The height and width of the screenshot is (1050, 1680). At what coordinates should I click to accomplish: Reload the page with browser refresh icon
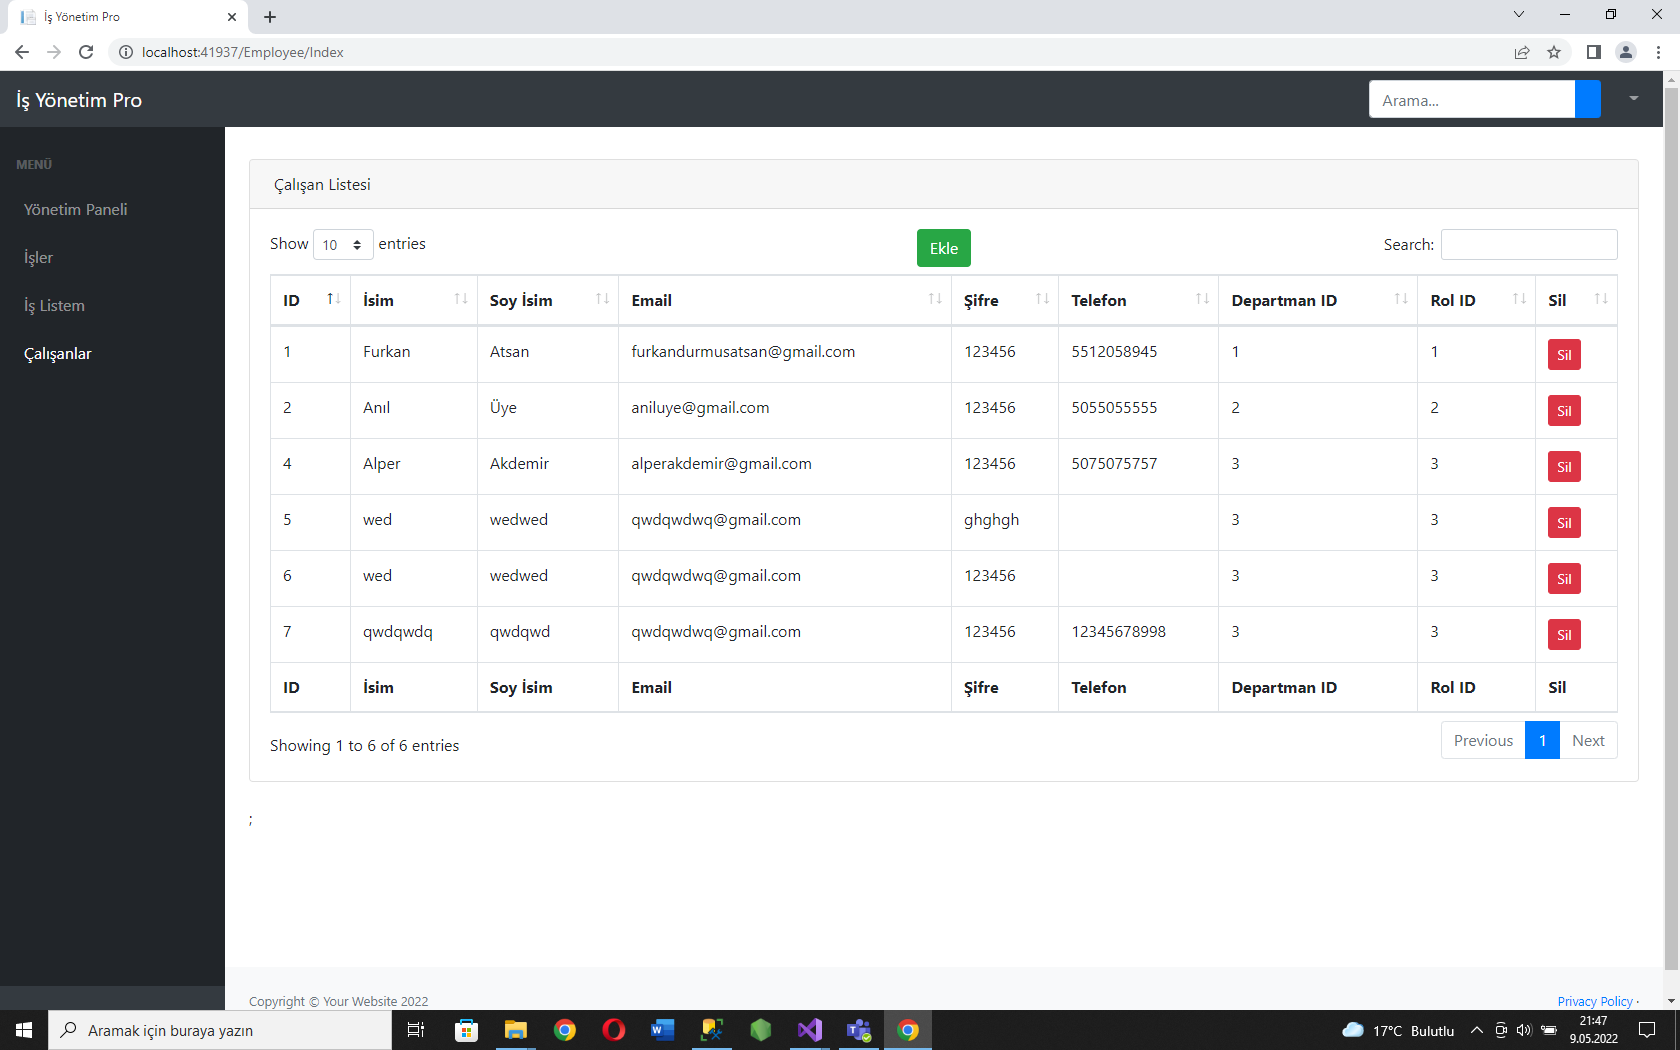click(x=86, y=52)
